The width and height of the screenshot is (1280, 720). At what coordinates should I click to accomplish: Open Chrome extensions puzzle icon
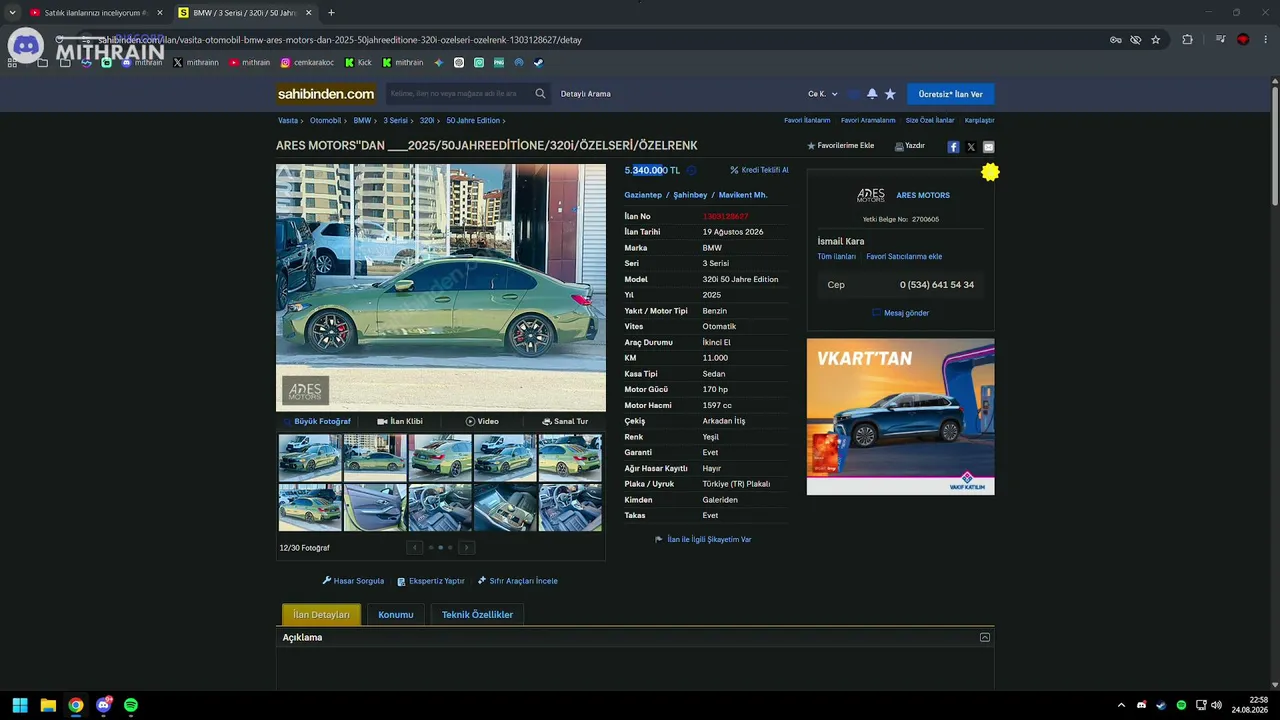tap(1188, 40)
